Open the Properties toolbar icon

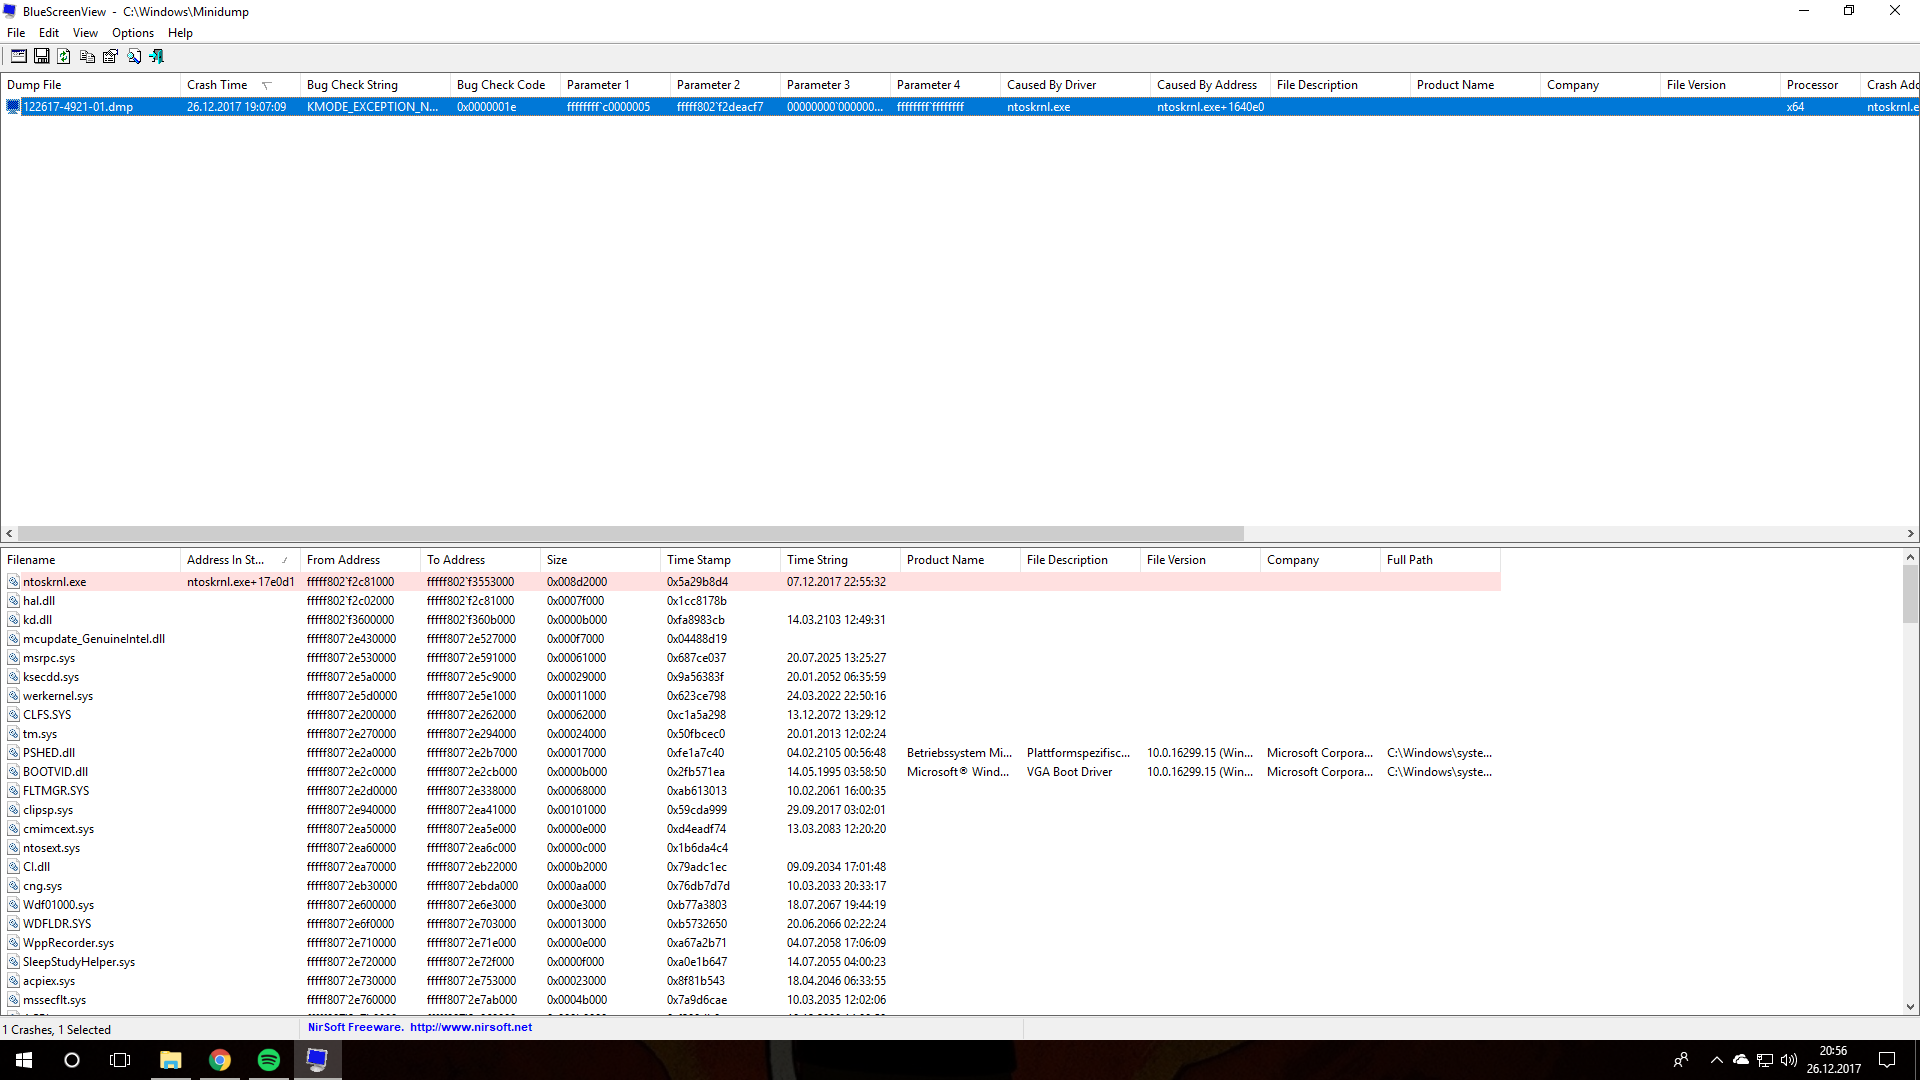coord(110,57)
